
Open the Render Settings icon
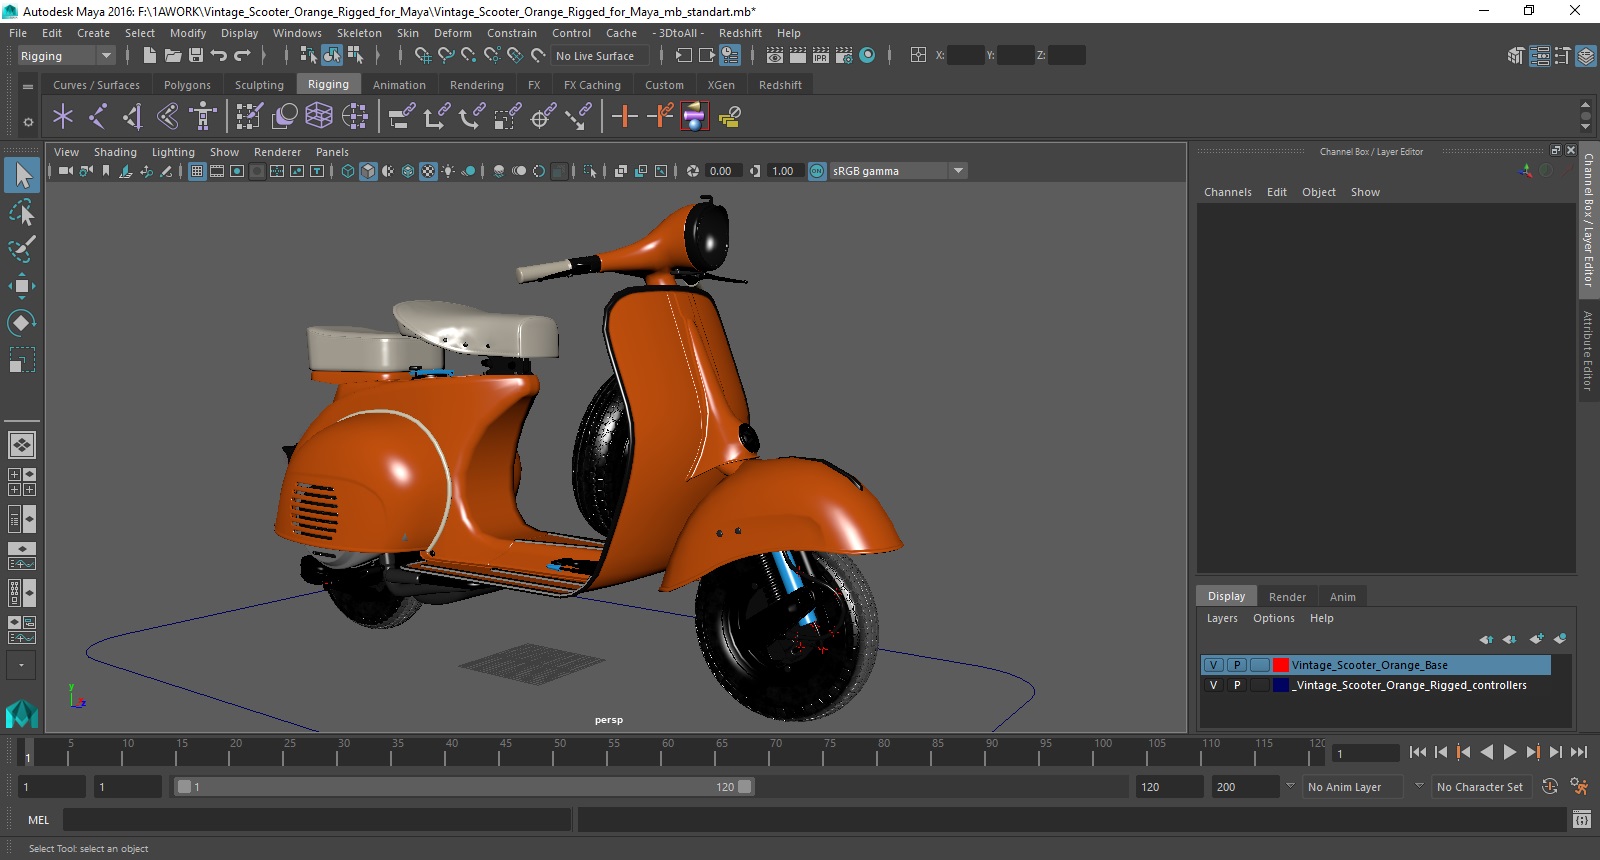point(844,56)
